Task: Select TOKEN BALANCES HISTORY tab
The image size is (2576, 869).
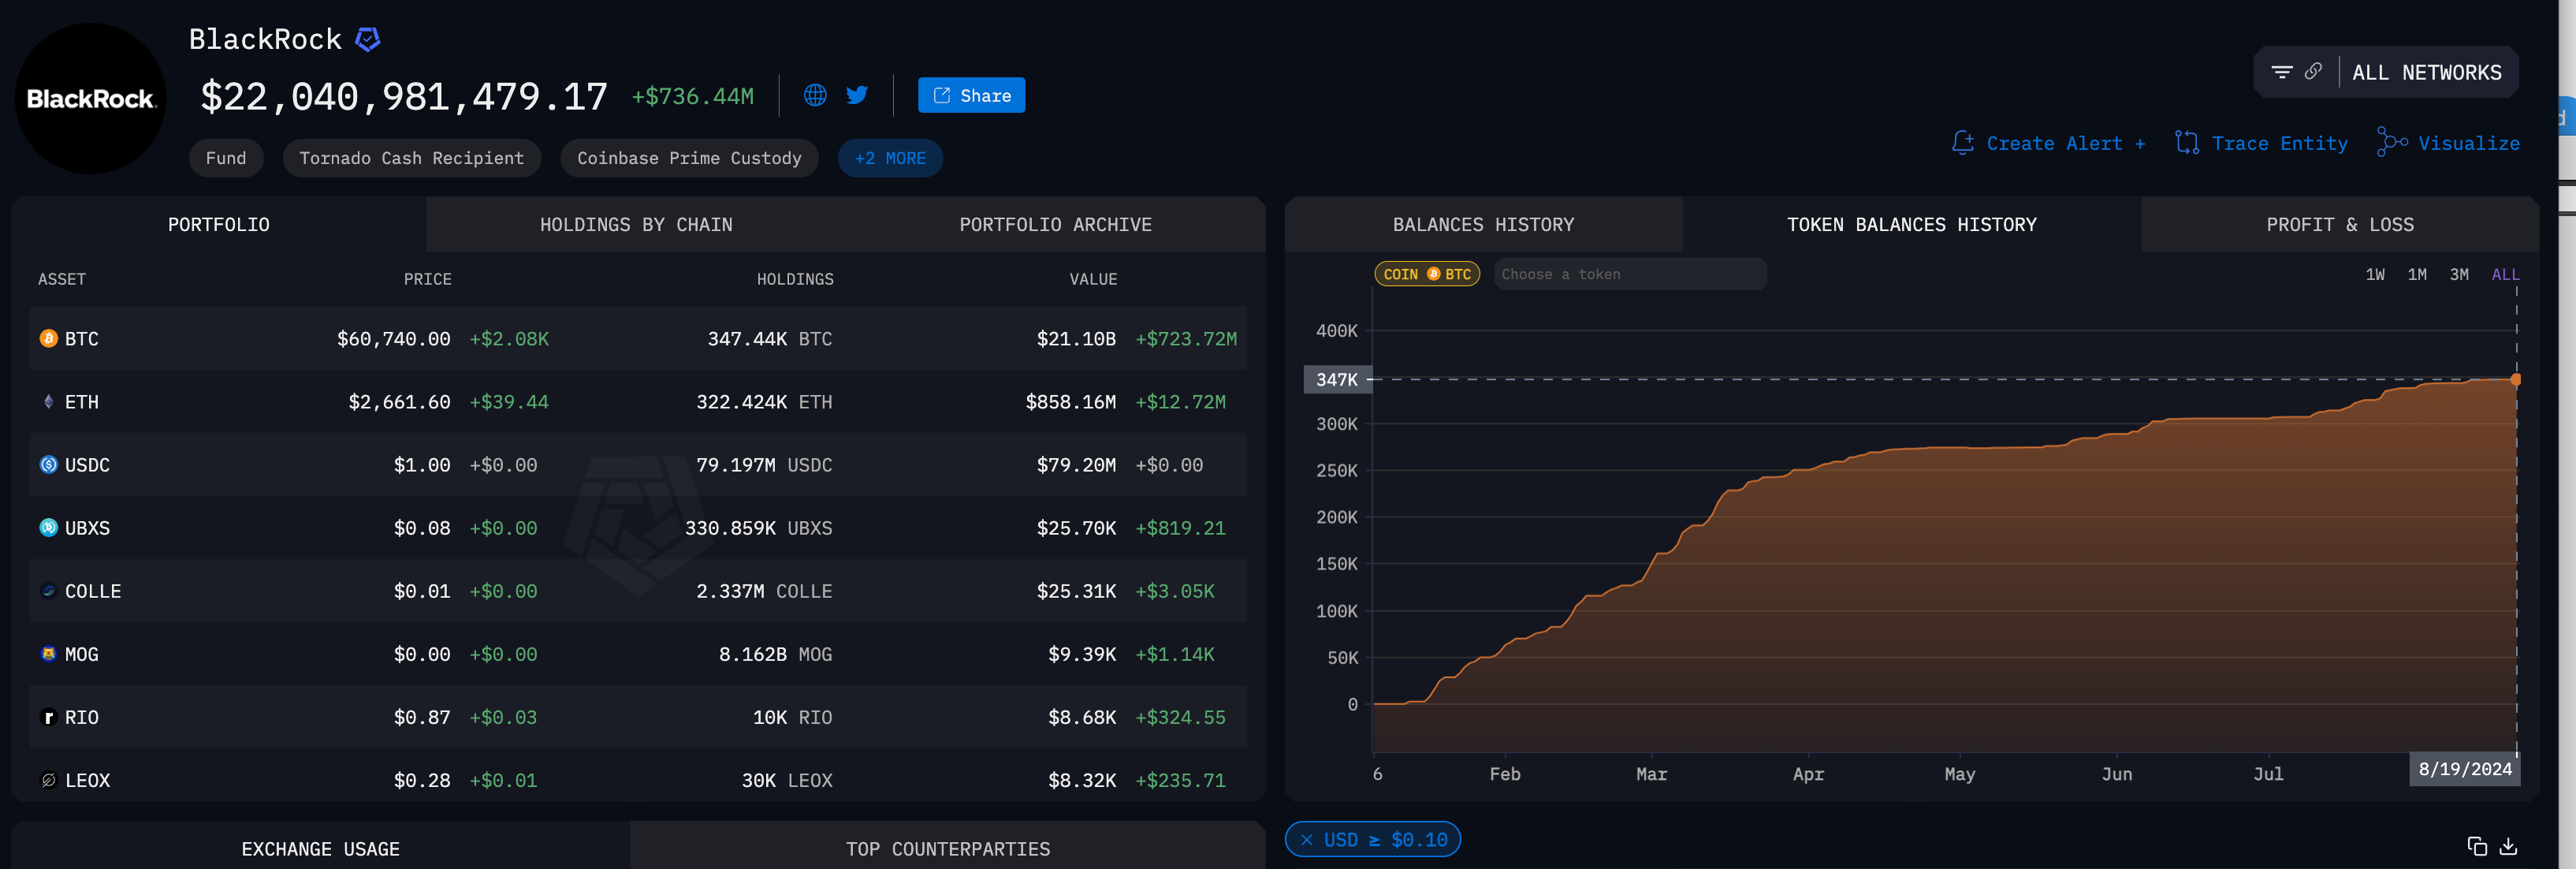Action: (x=1911, y=224)
